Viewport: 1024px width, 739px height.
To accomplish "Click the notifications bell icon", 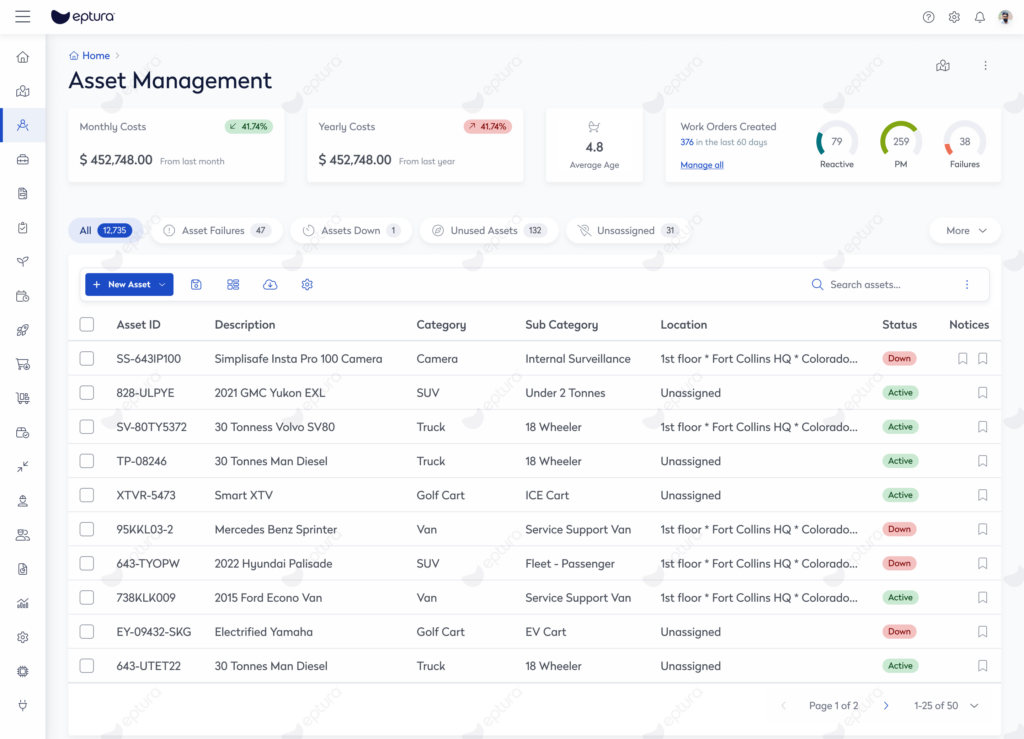I will [979, 17].
